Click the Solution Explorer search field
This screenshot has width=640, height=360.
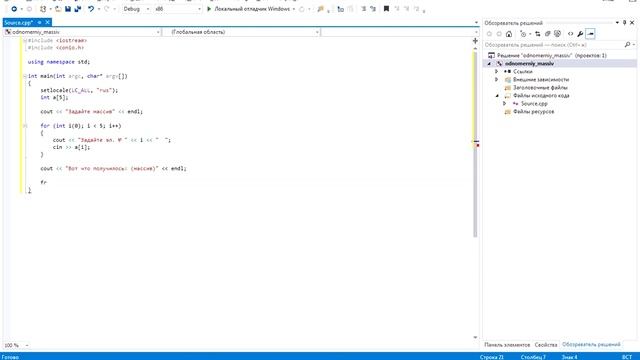click(553, 44)
